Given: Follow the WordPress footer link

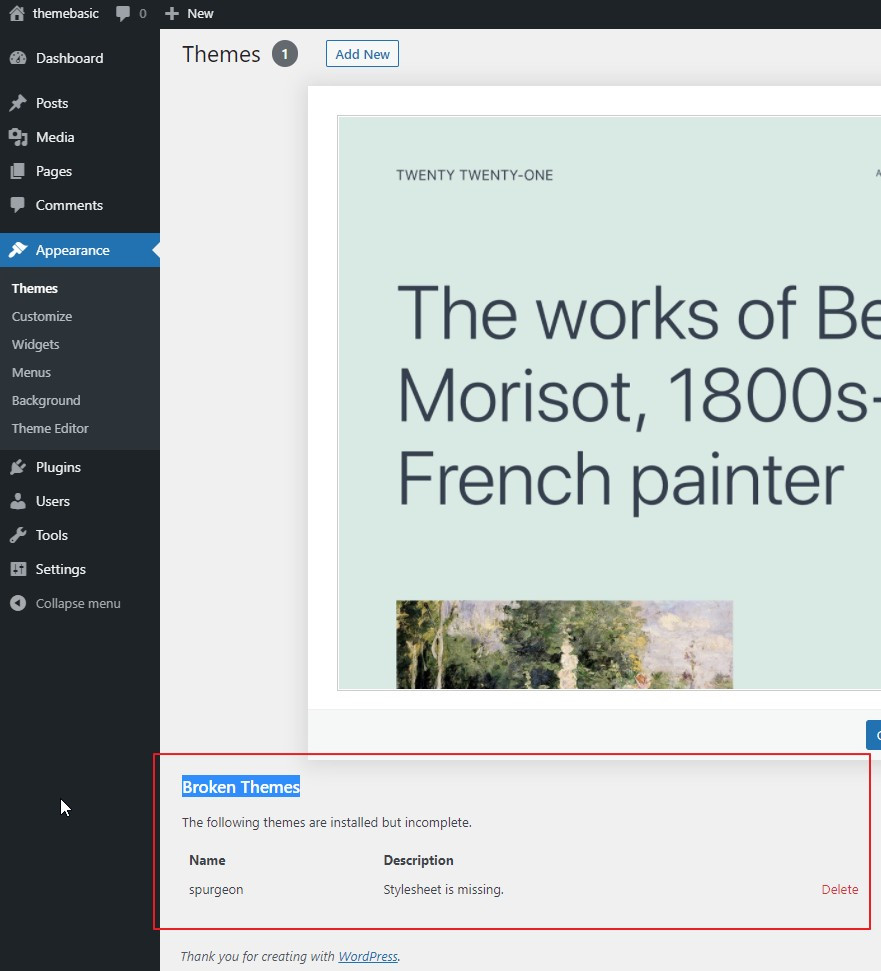Looking at the screenshot, I should point(368,956).
